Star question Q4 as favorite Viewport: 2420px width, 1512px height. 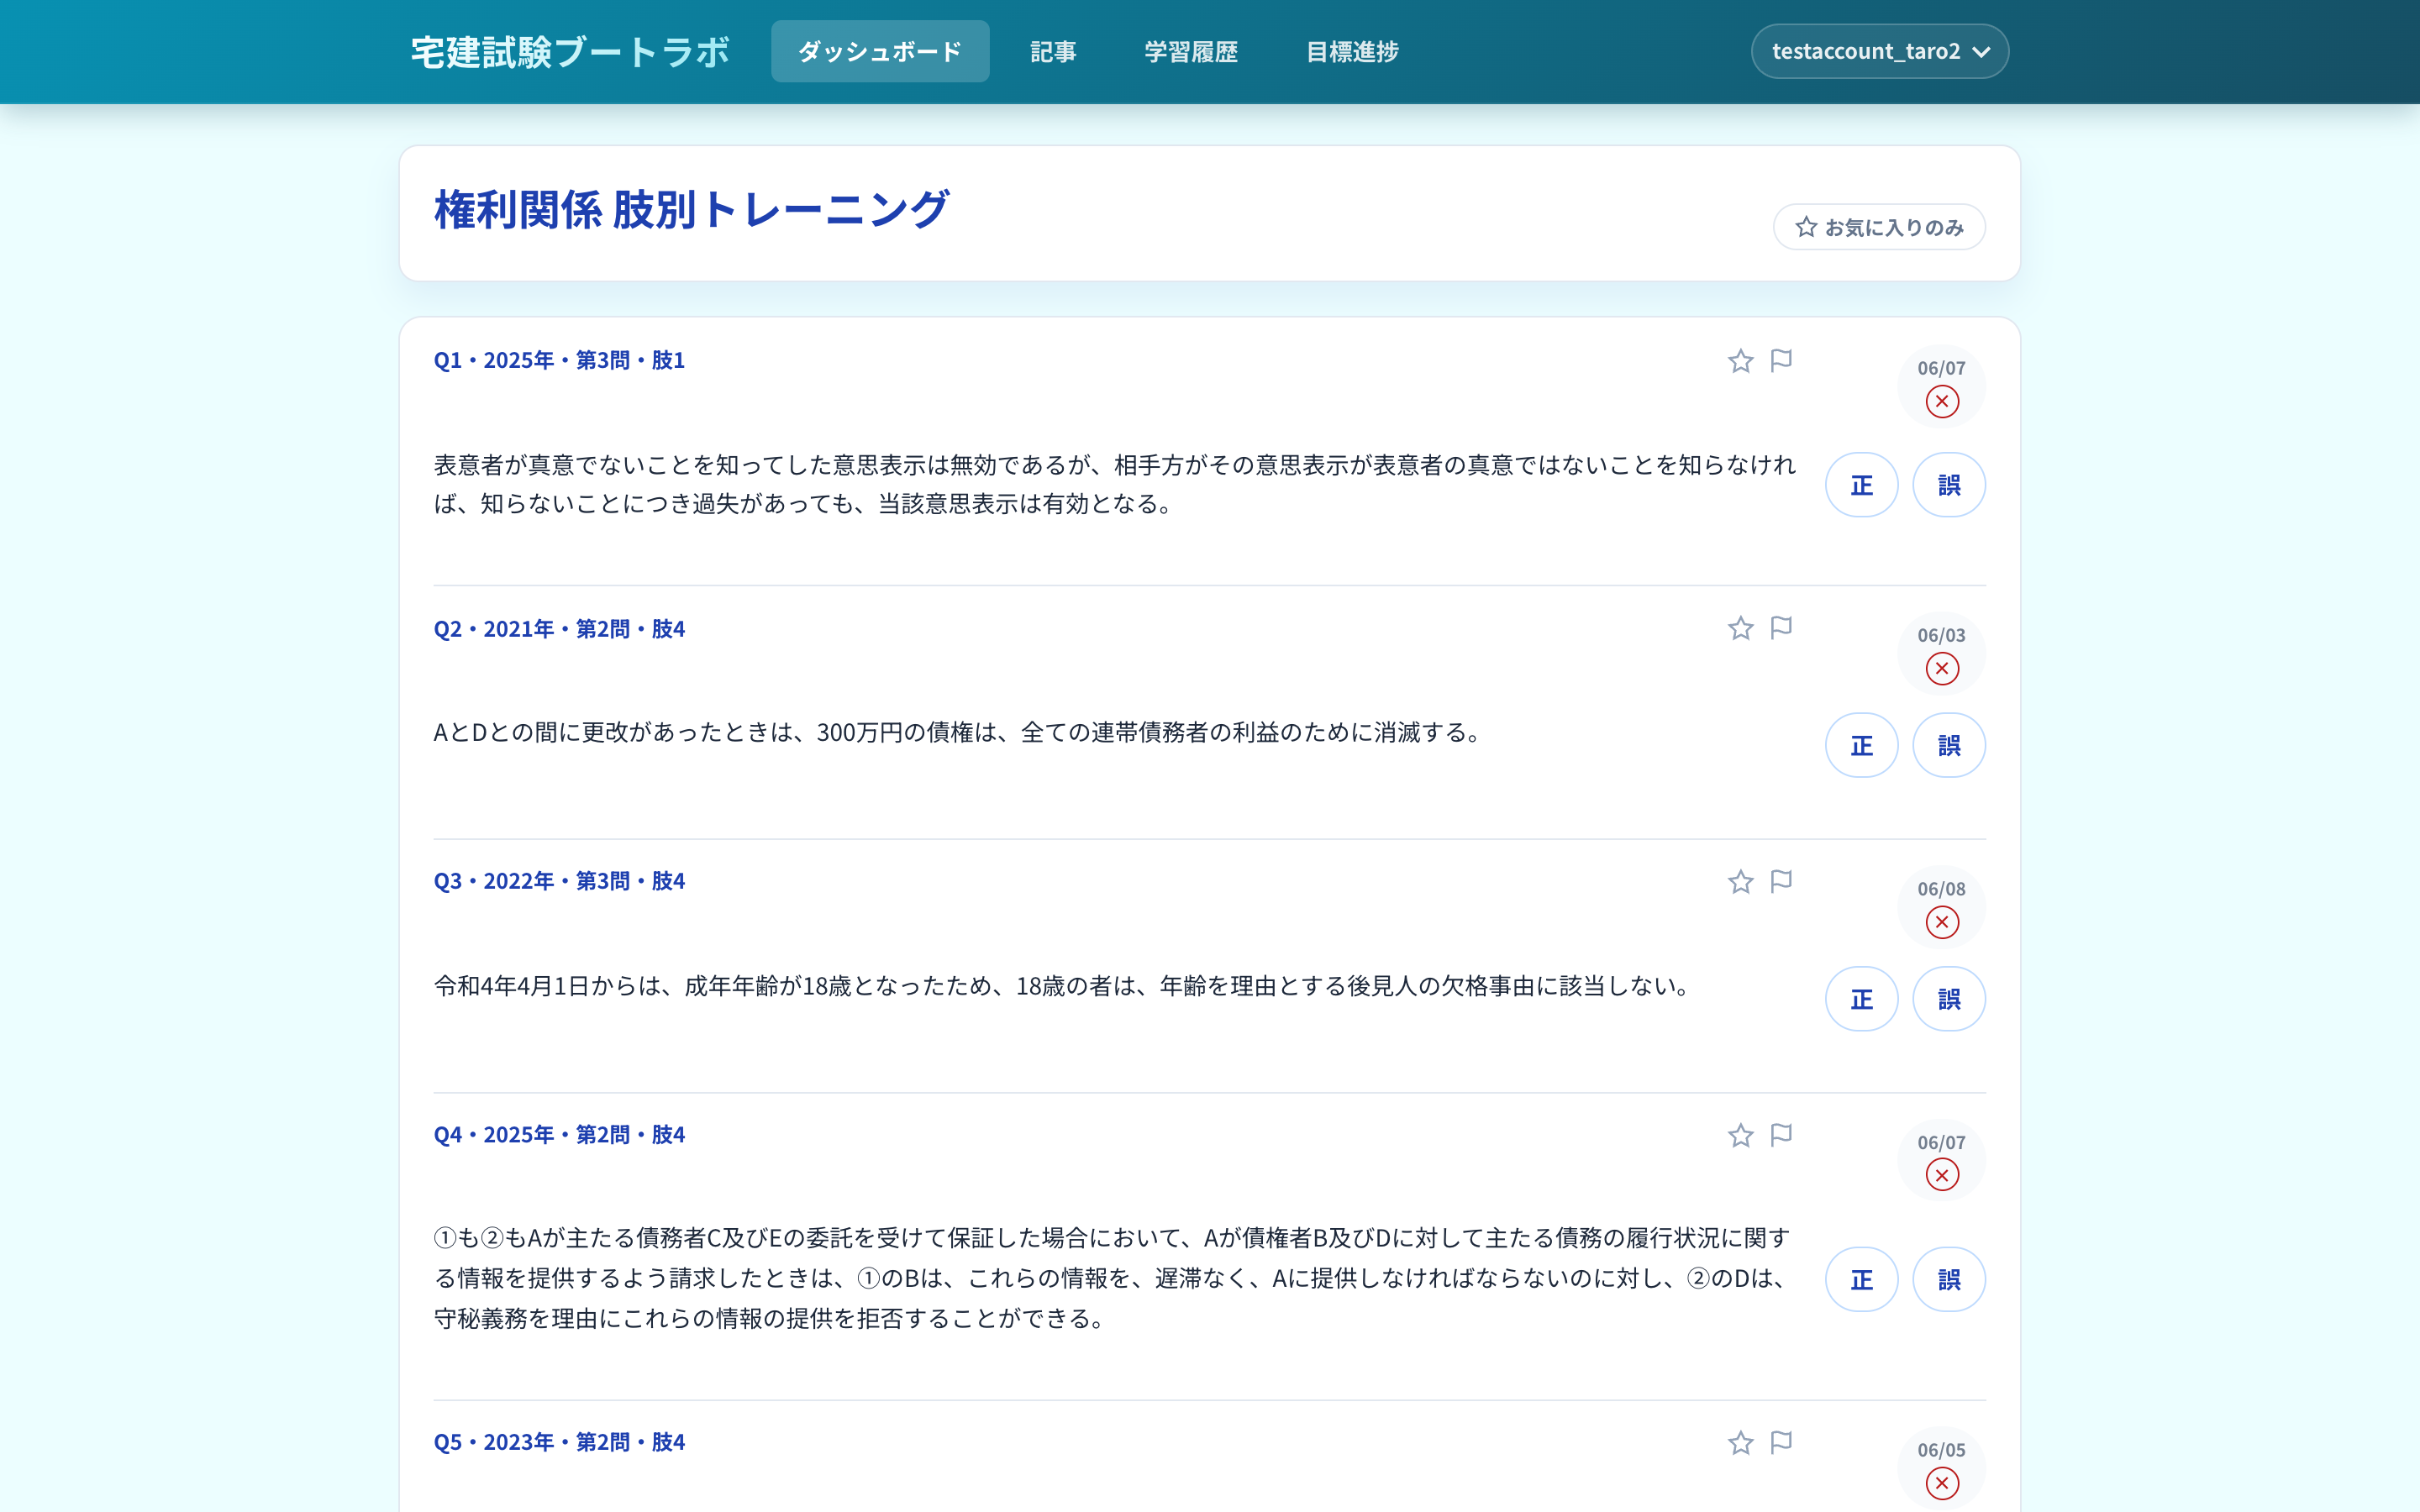(1740, 1136)
